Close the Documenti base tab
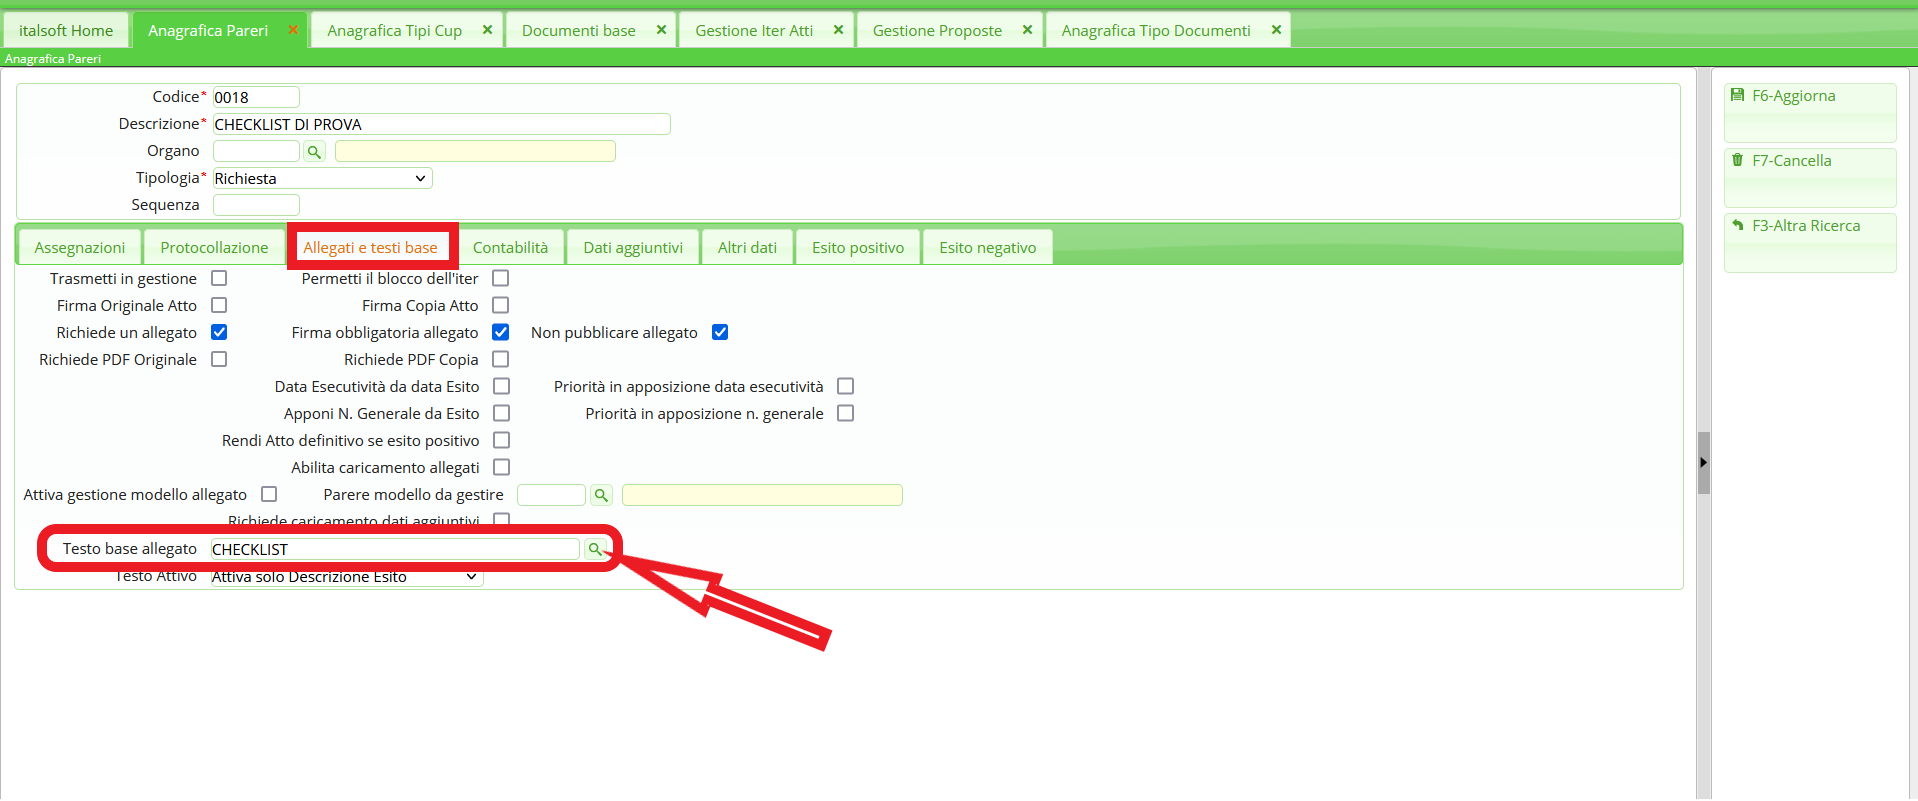Viewport: 1918px width, 801px height. 661,30
